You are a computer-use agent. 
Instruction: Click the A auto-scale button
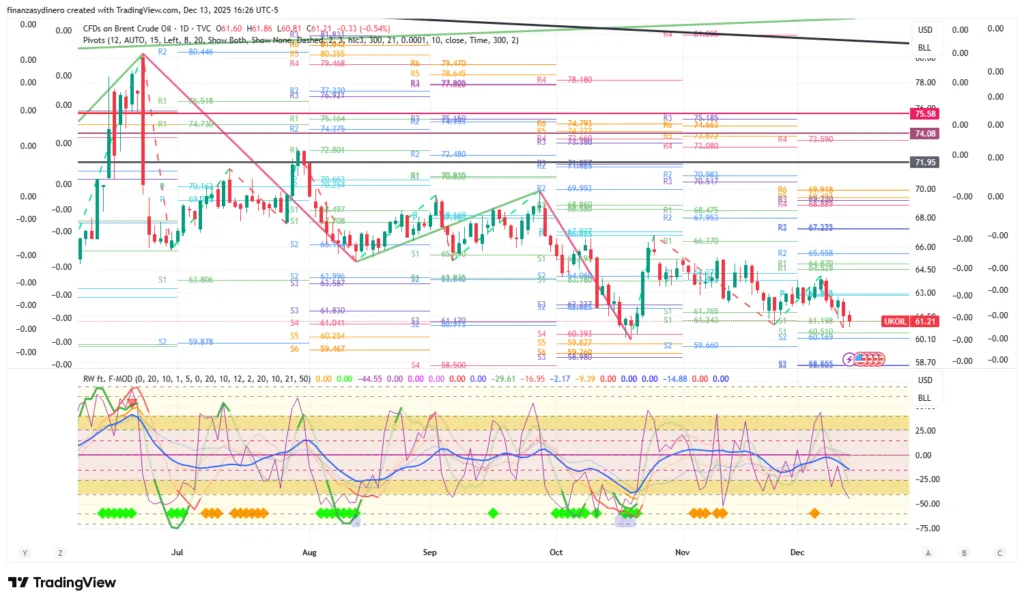click(928, 552)
